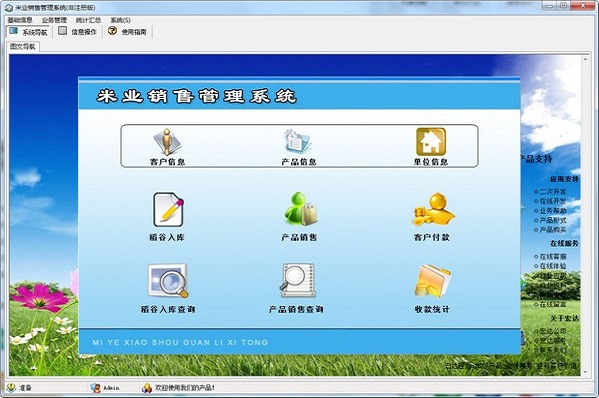Open 客户付款 gold coins icon
Screen dimensions: 599x398
click(x=433, y=209)
